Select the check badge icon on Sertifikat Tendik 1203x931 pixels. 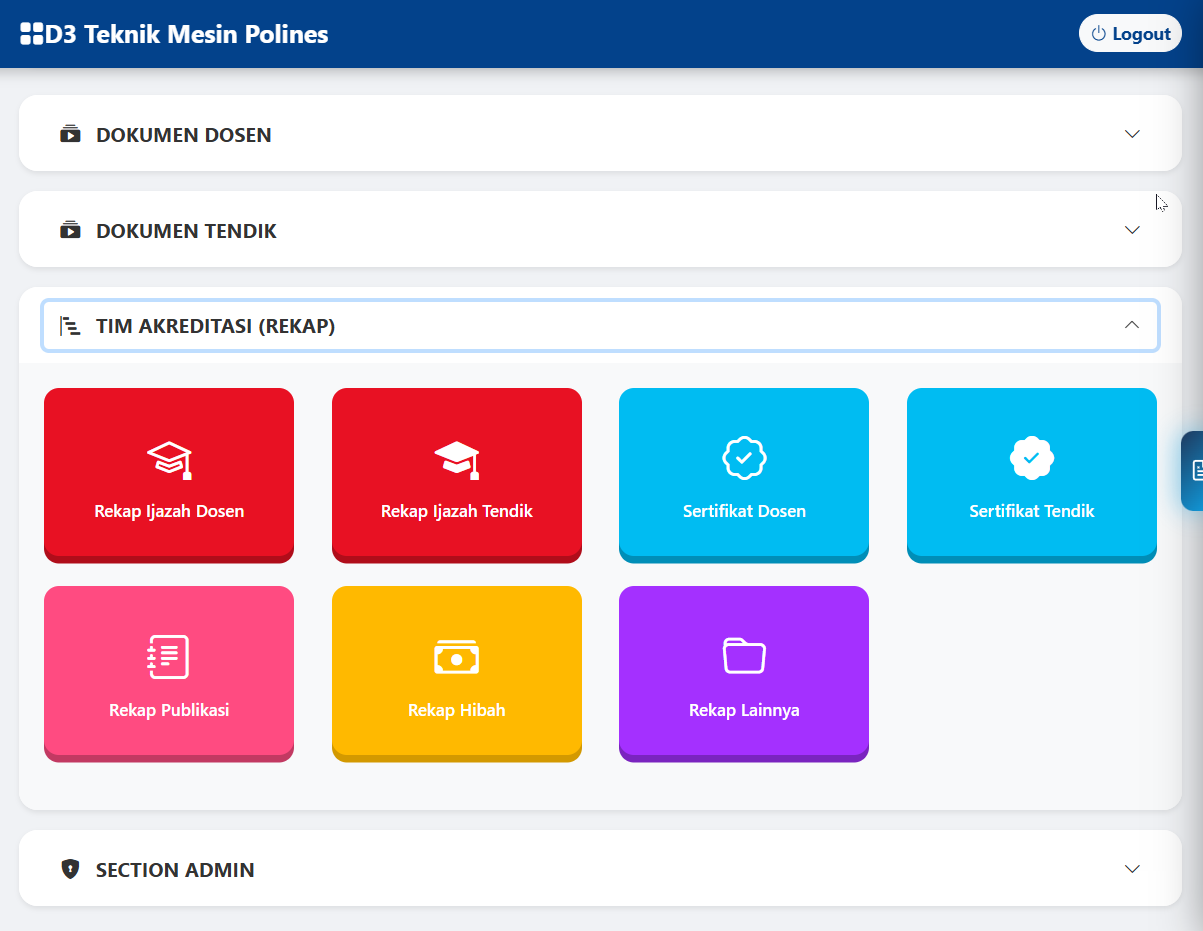(1031, 458)
